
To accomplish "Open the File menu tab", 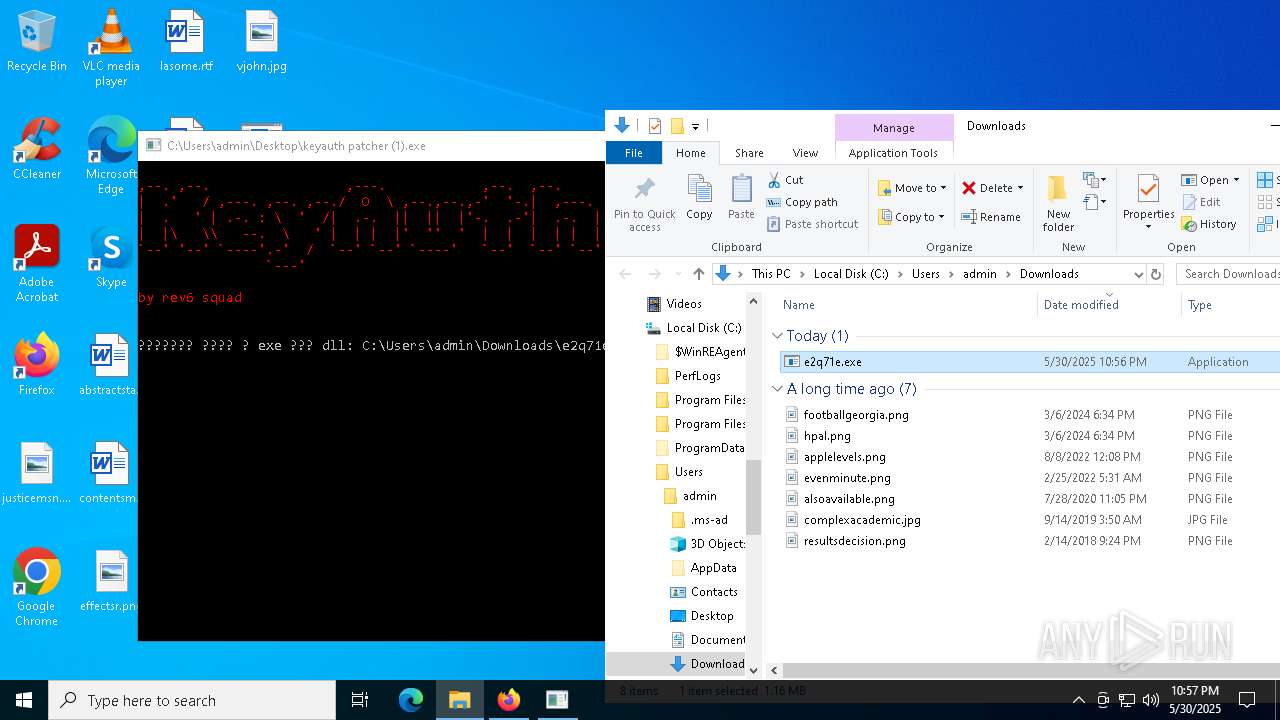I will pos(634,153).
